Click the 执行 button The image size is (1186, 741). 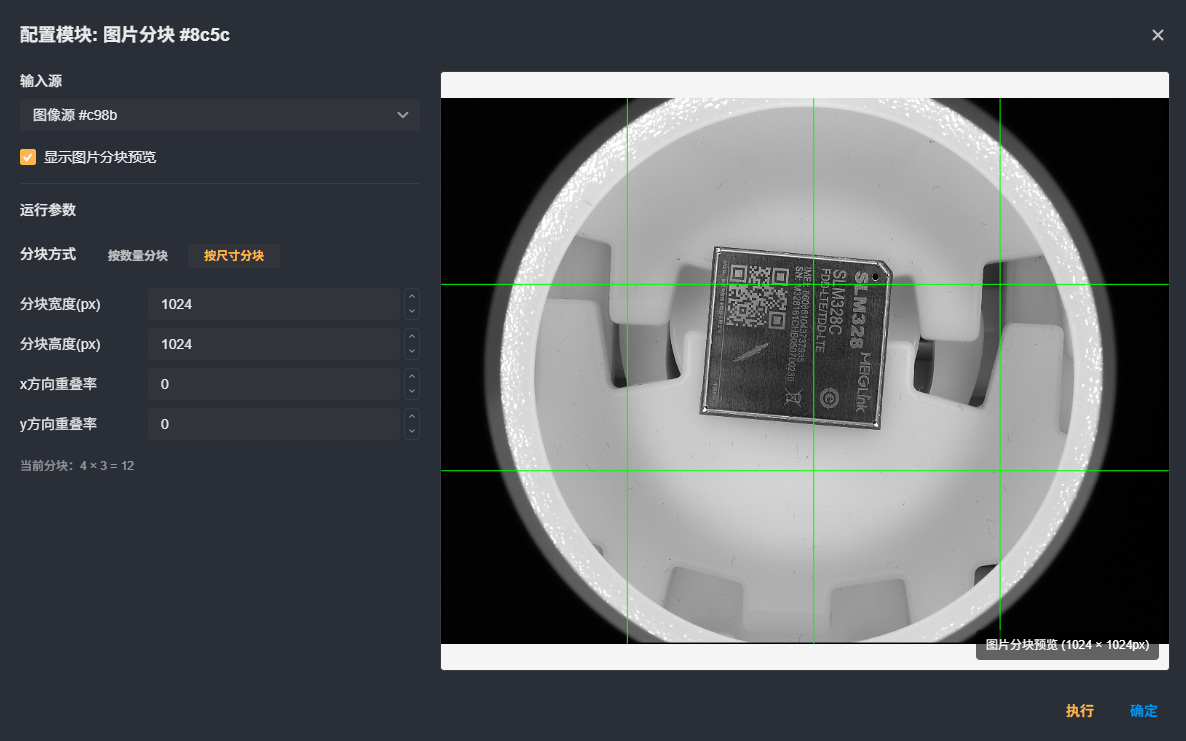point(1079,711)
